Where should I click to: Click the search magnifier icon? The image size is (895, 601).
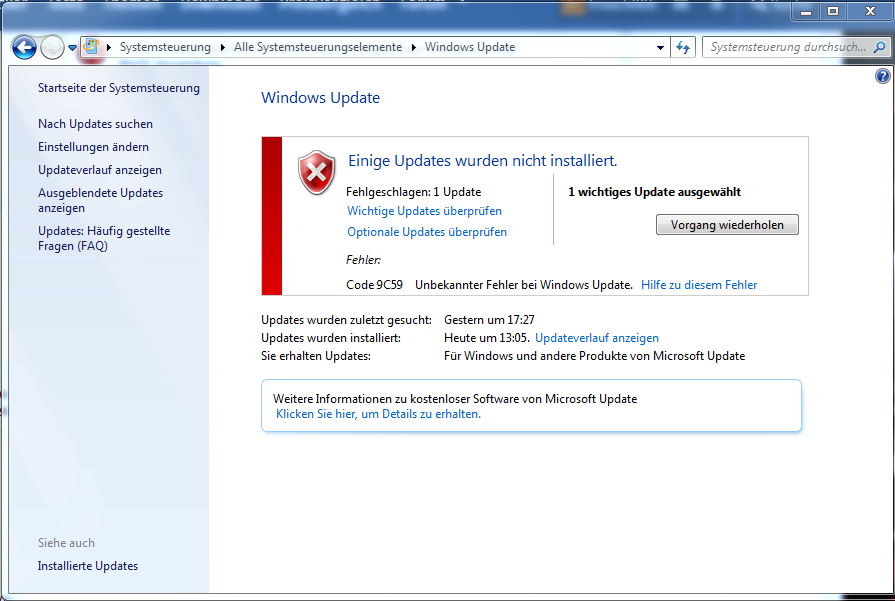(880, 47)
